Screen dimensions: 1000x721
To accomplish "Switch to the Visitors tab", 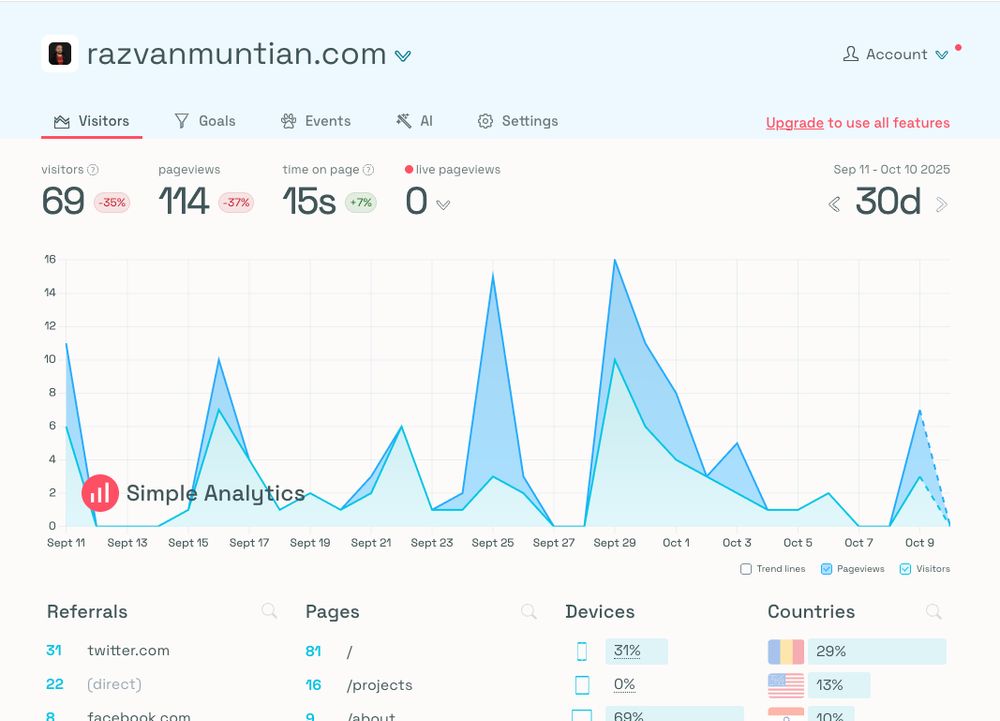I will click(x=92, y=121).
